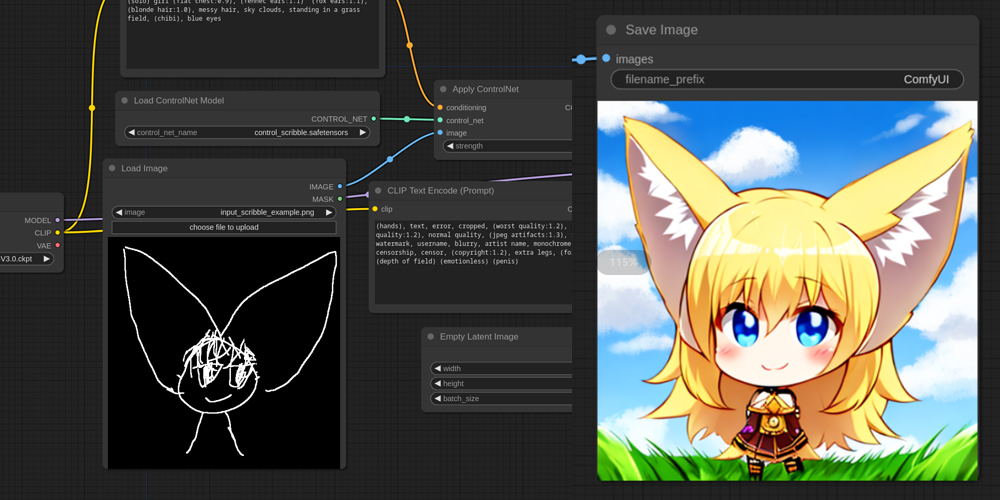Click the IMAGE output socket on Load Image
The width and height of the screenshot is (1000, 500).
coord(340,186)
